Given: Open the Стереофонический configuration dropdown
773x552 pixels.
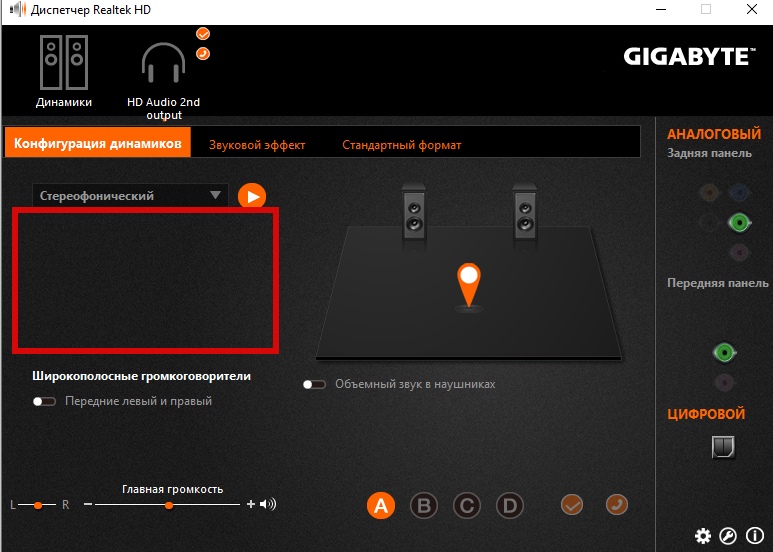Looking at the screenshot, I should click(130, 196).
